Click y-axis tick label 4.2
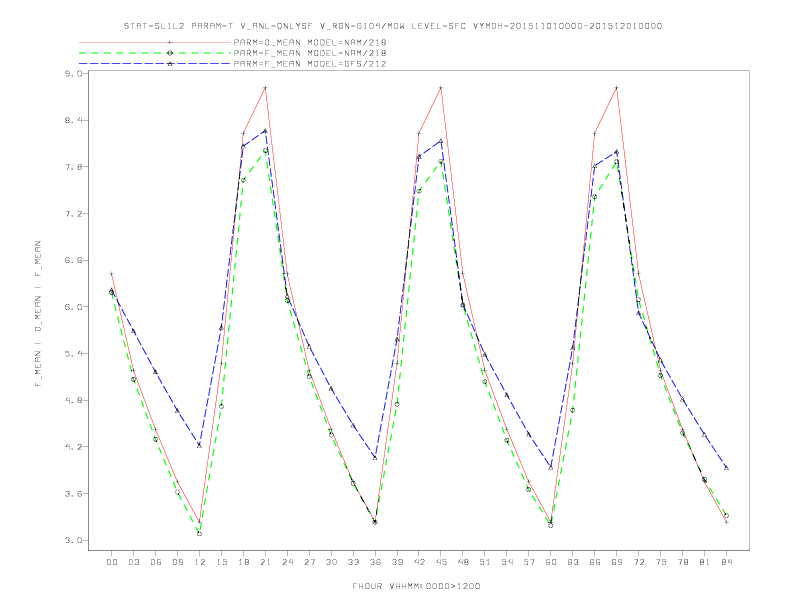 [x=73, y=447]
